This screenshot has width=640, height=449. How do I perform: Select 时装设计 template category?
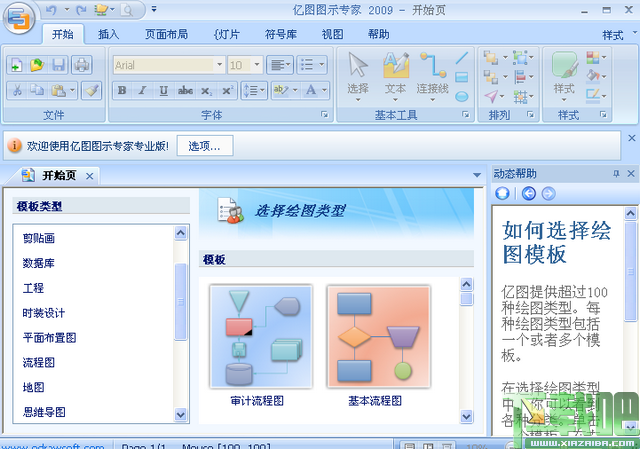pos(44,313)
